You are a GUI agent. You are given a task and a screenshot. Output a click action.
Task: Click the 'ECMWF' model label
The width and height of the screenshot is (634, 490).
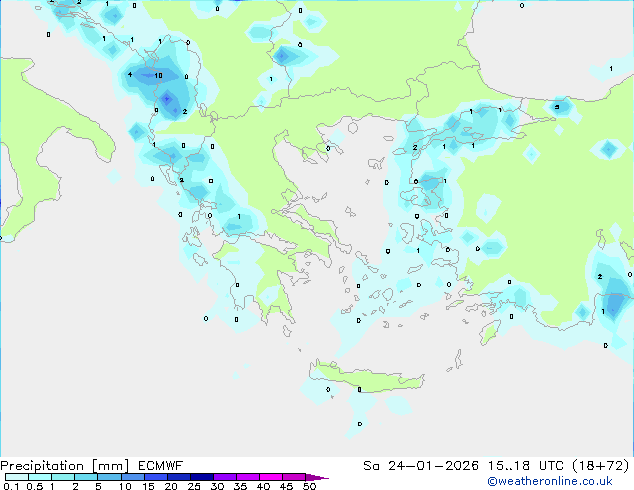(x=161, y=466)
